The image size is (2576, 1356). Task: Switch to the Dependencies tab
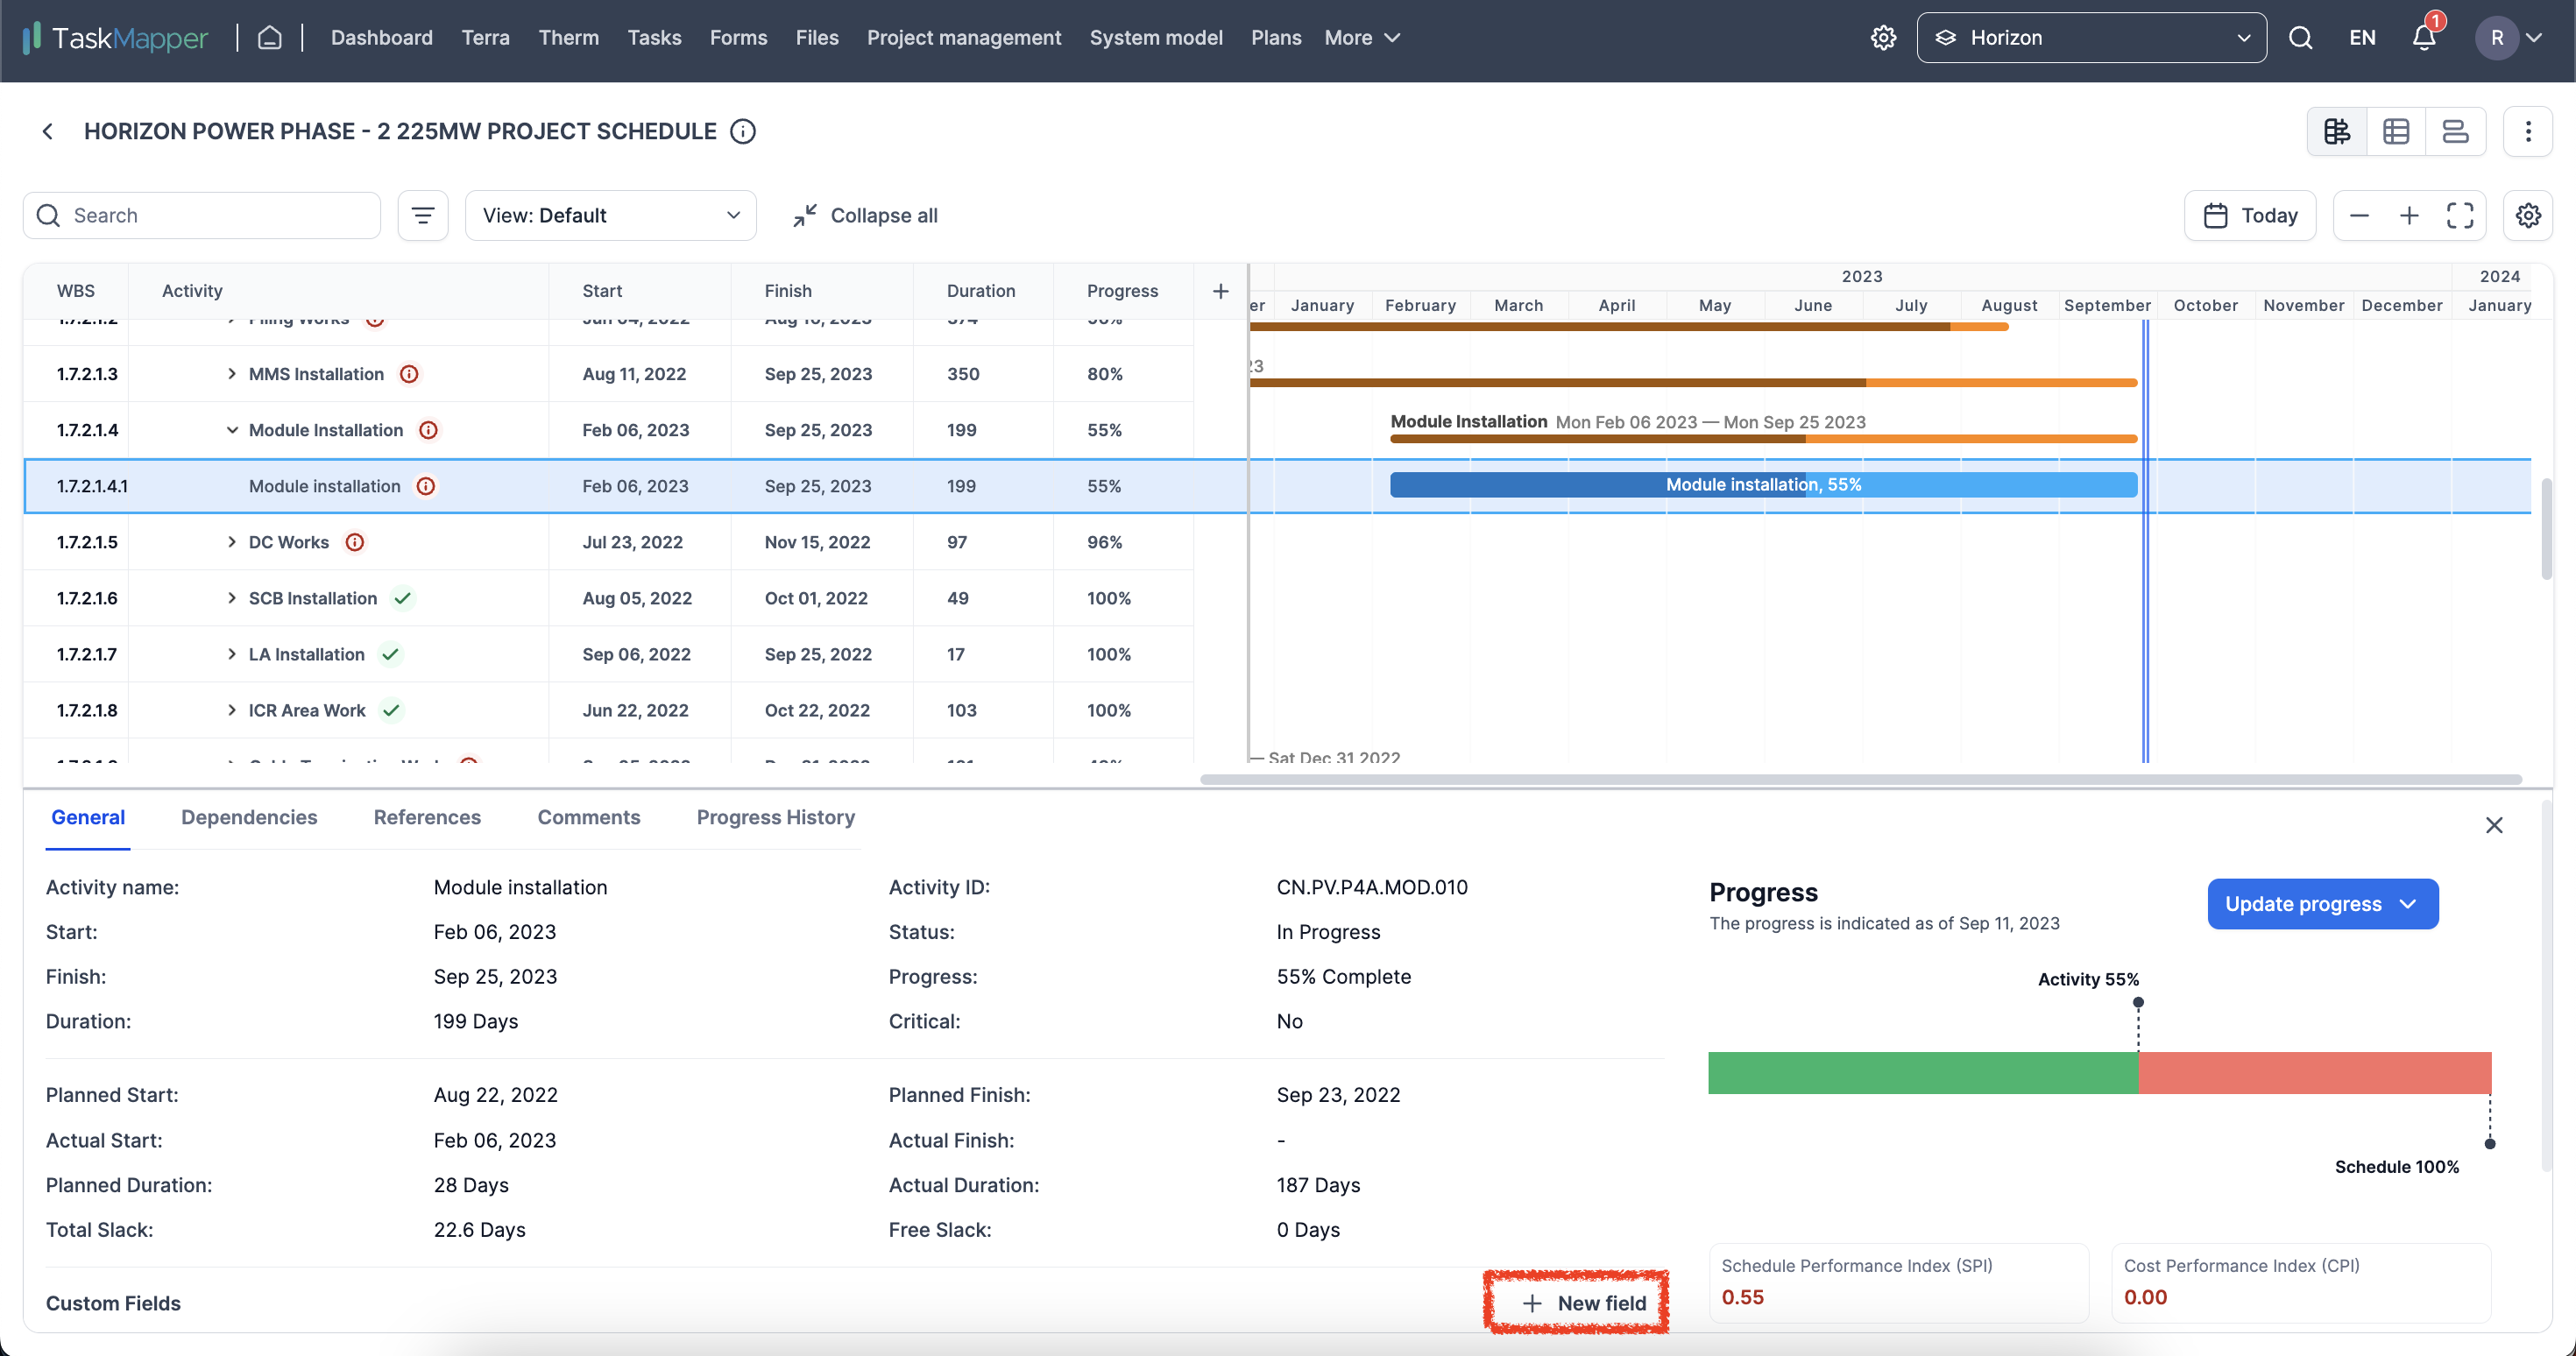(x=249, y=816)
